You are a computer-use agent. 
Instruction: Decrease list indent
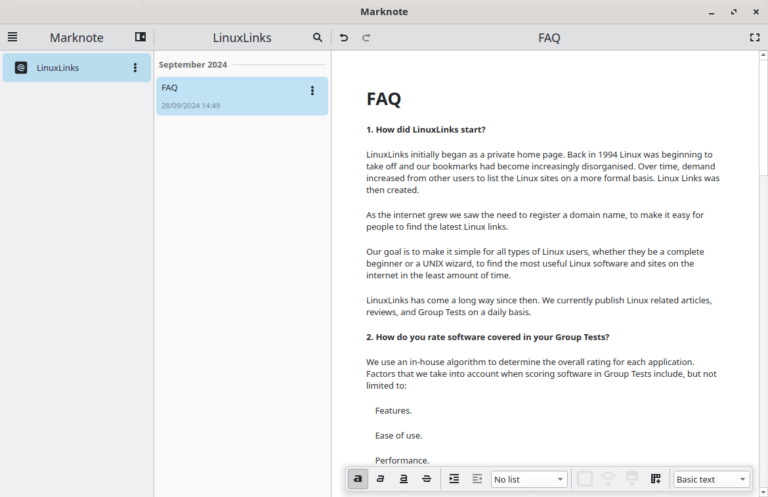477,478
